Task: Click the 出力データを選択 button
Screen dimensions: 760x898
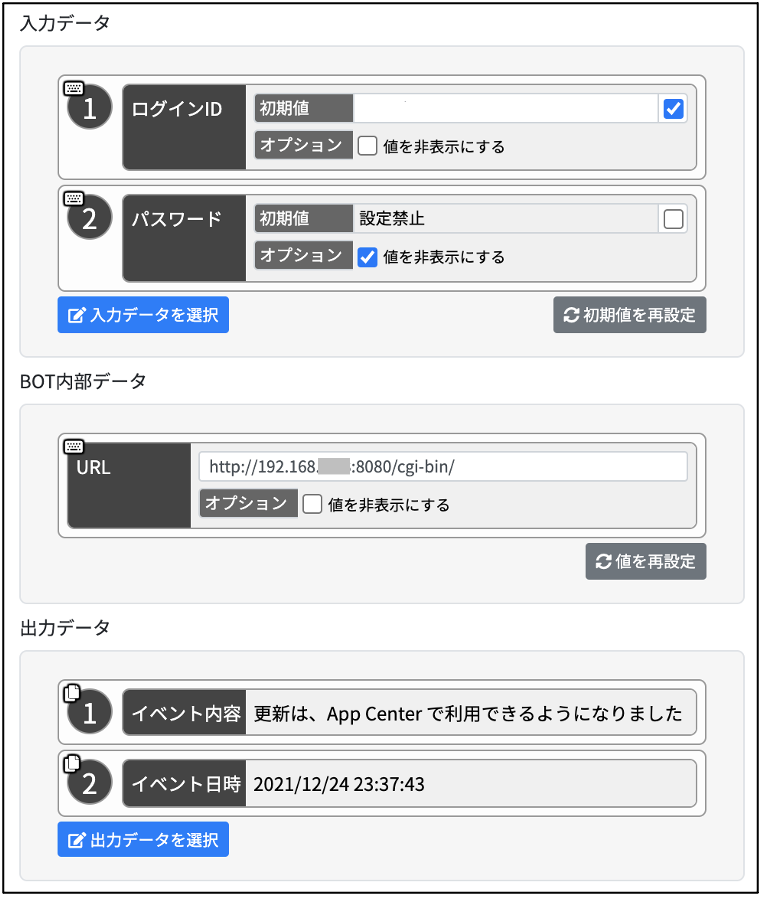Action: coord(143,840)
